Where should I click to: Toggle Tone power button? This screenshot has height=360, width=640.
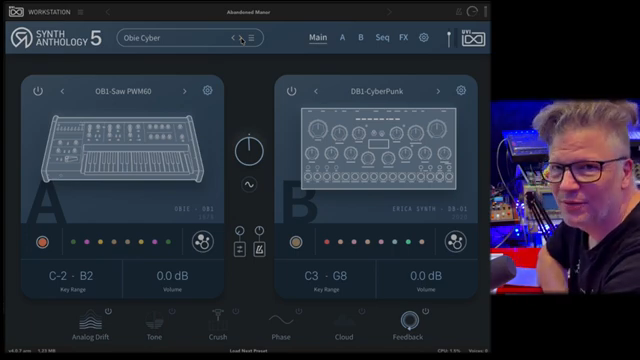point(172,311)
